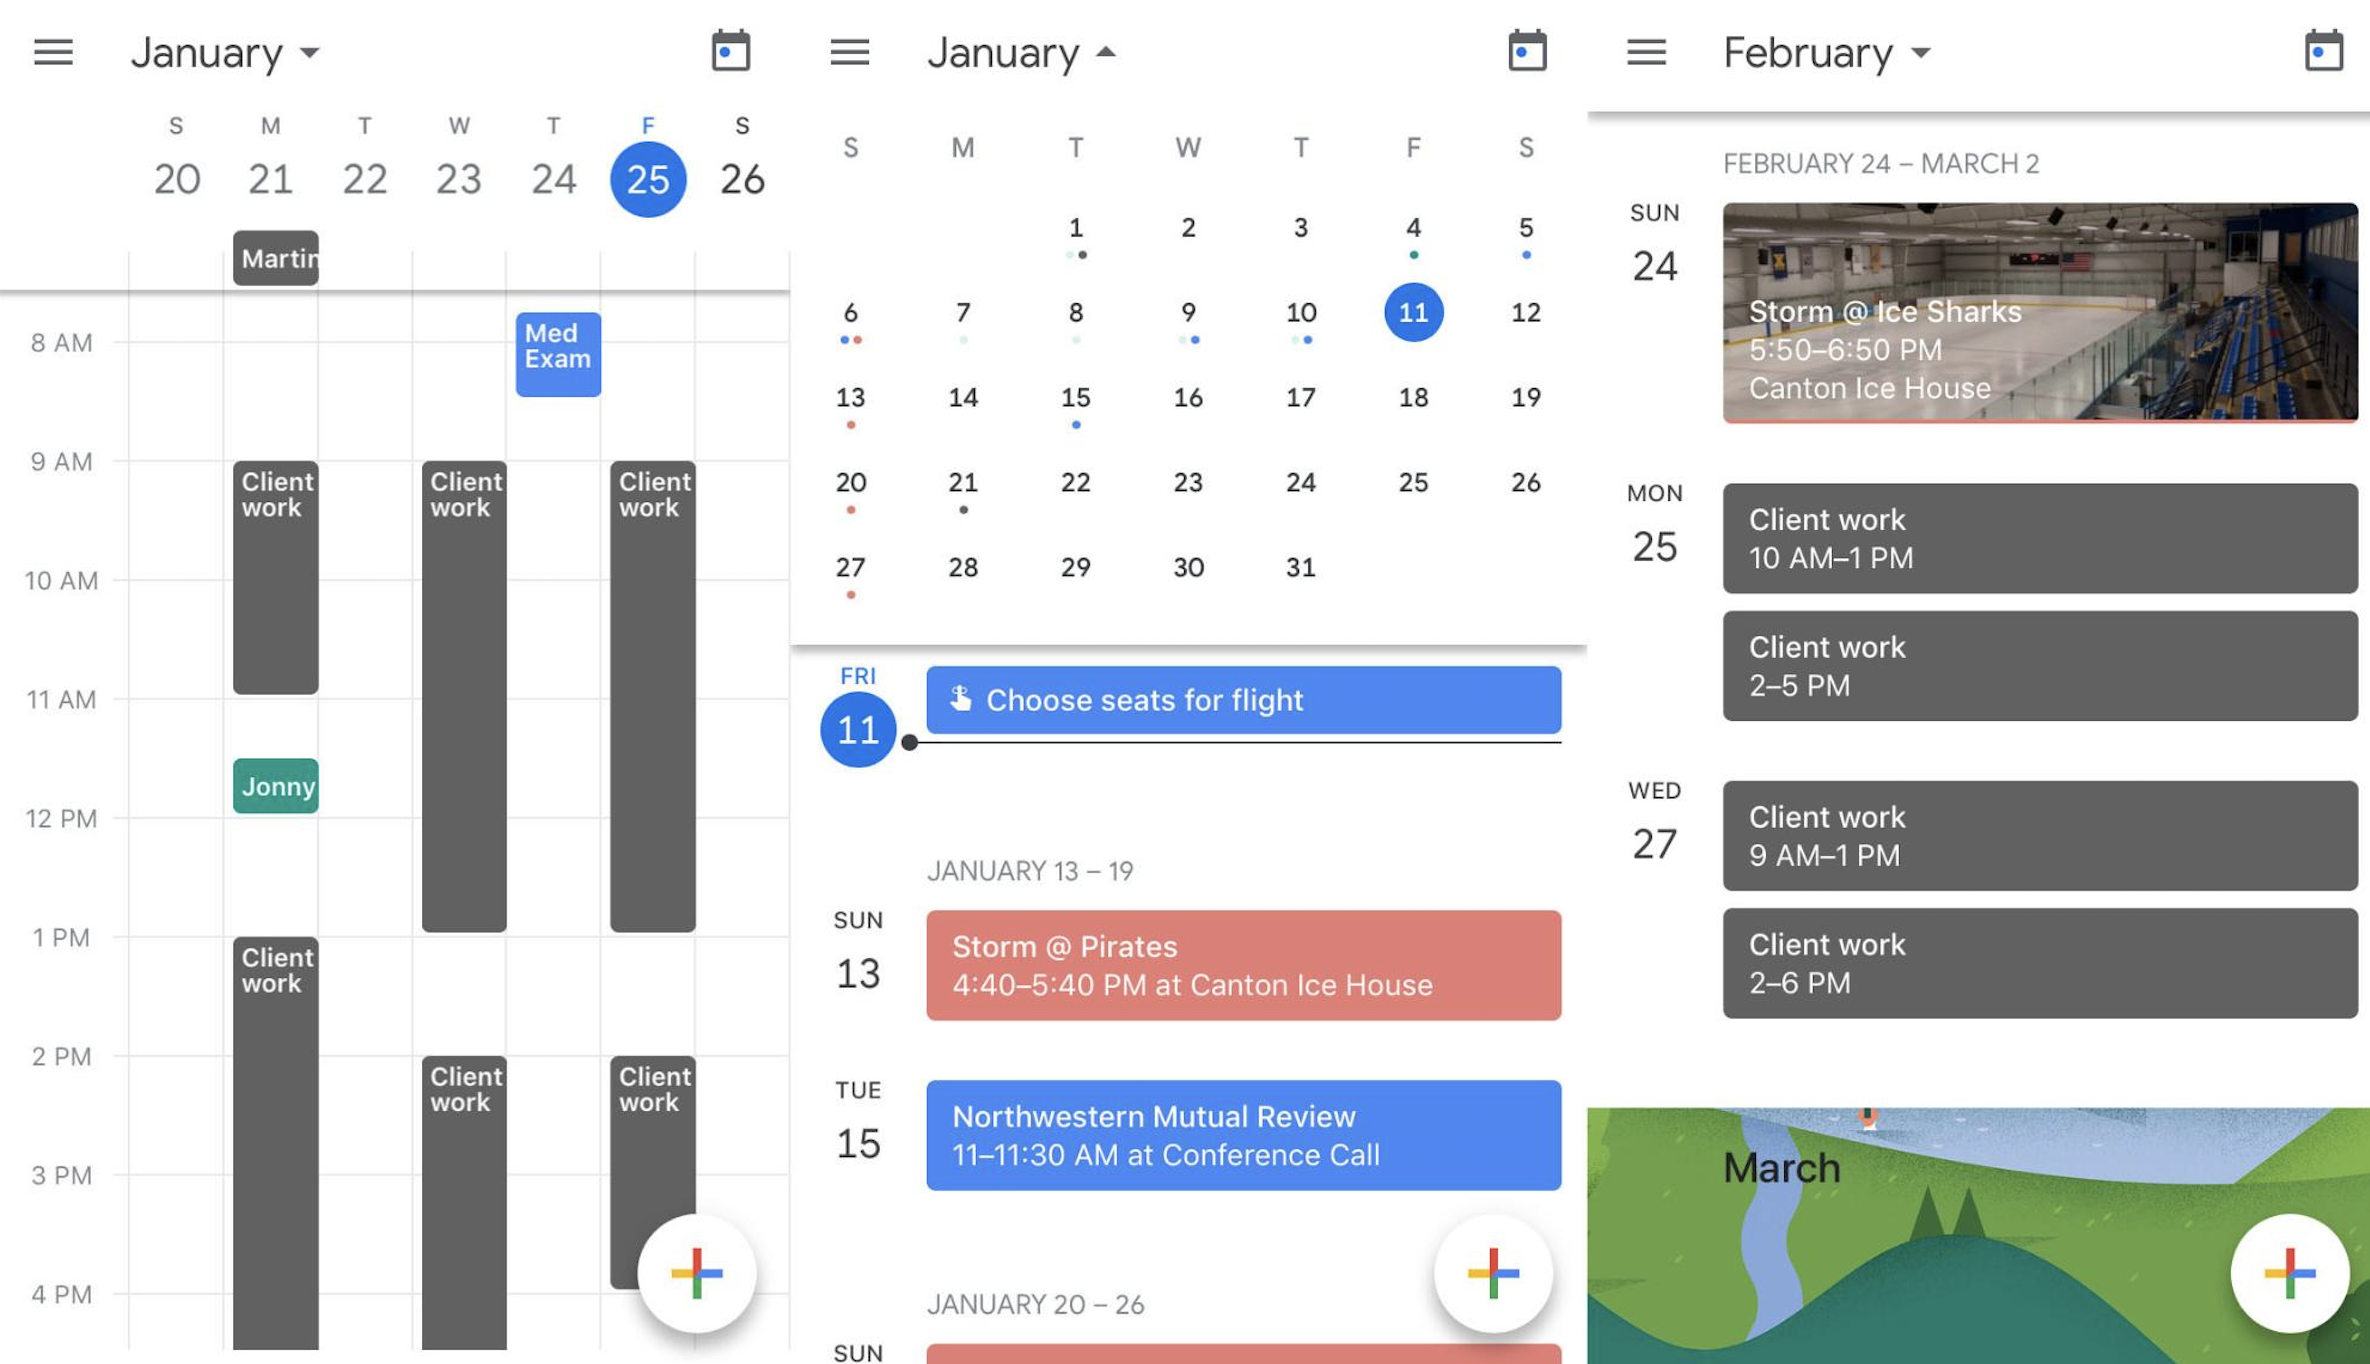Image resolution: width=2370 pixels, height=1364 pixels.
Task: Open the right calendar hamburger menu
Action: pos(1644,50)
